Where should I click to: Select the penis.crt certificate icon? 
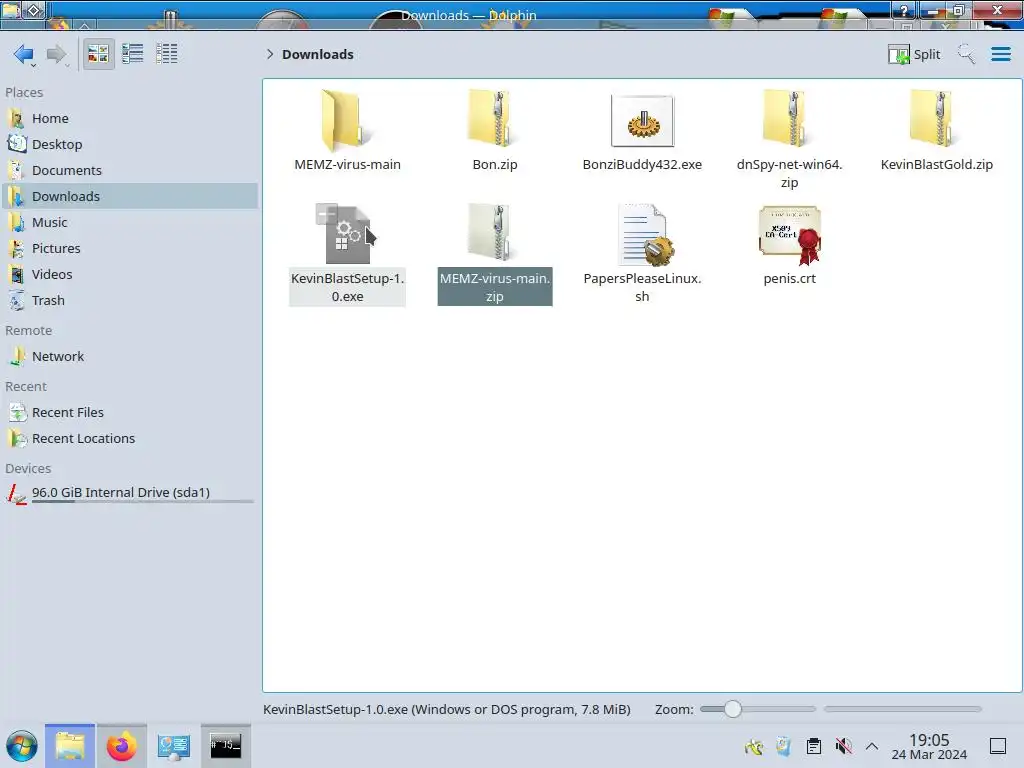(790, 235)
